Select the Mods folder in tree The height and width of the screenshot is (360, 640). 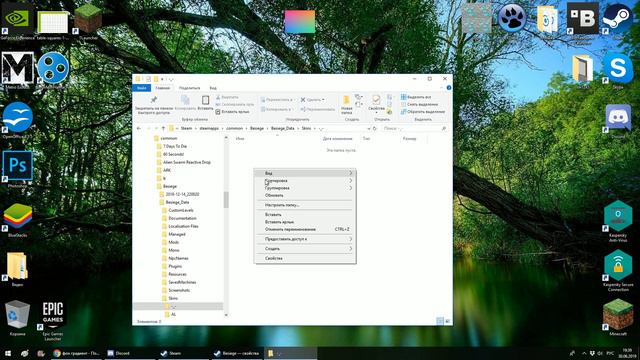click(x=173, y=242)
